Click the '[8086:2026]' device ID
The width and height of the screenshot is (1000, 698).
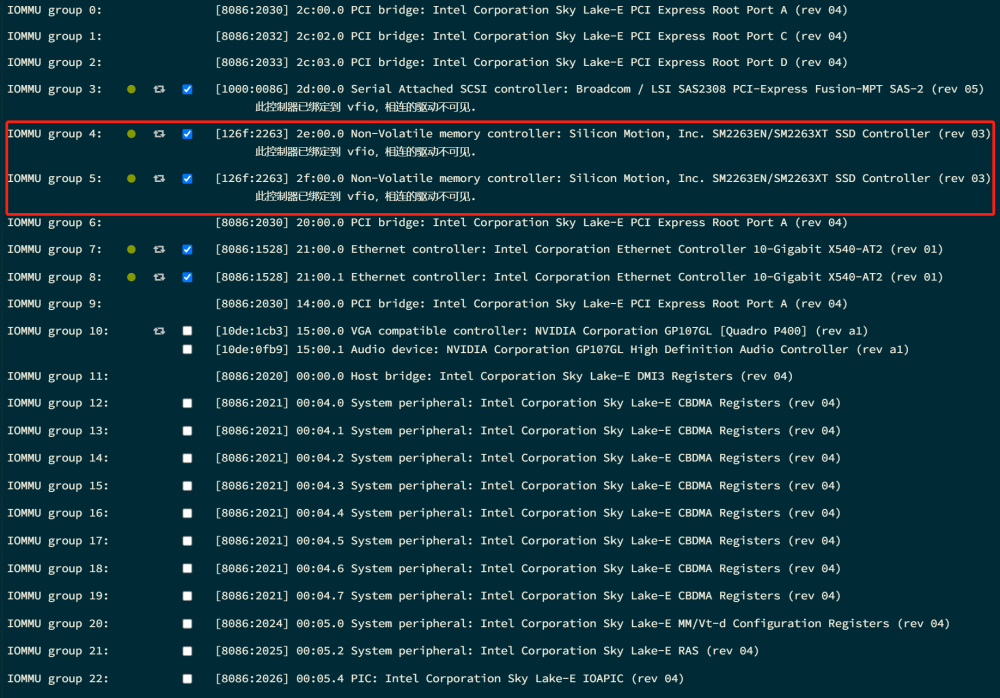coord(252,679)
